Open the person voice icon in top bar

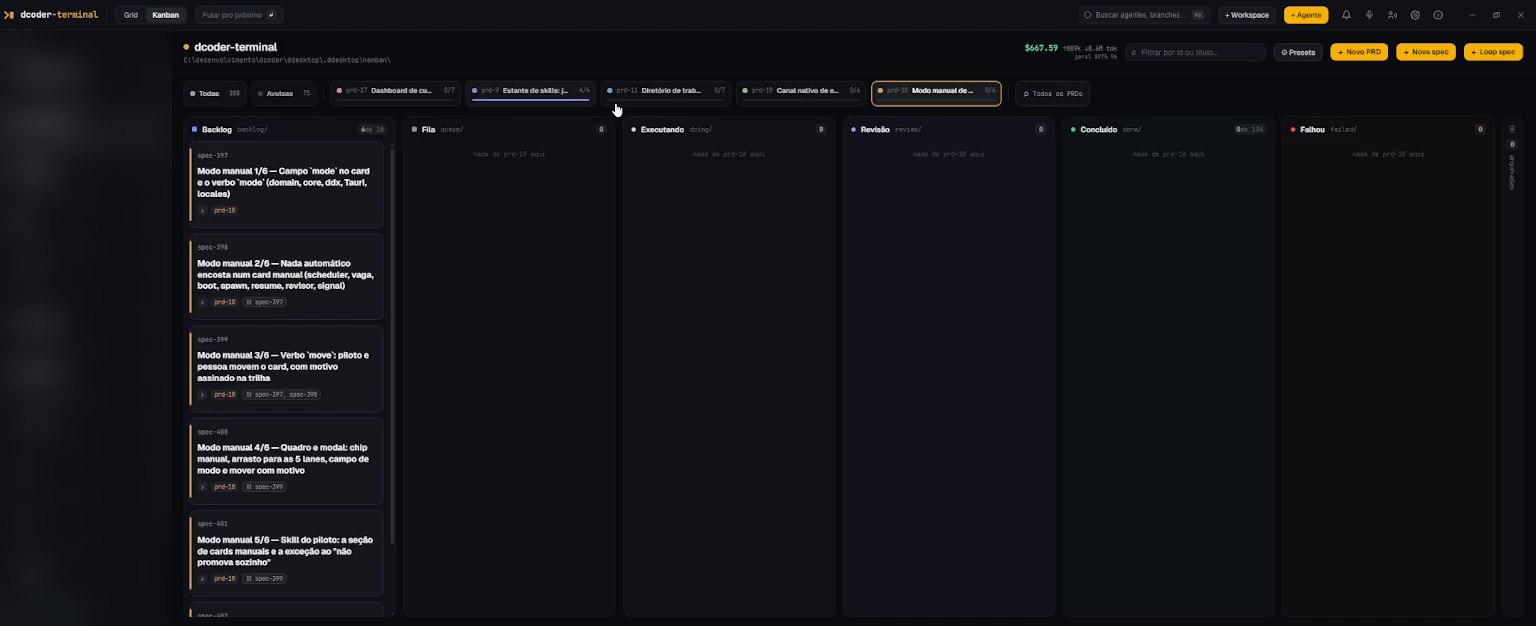[x=1392, y=15]
